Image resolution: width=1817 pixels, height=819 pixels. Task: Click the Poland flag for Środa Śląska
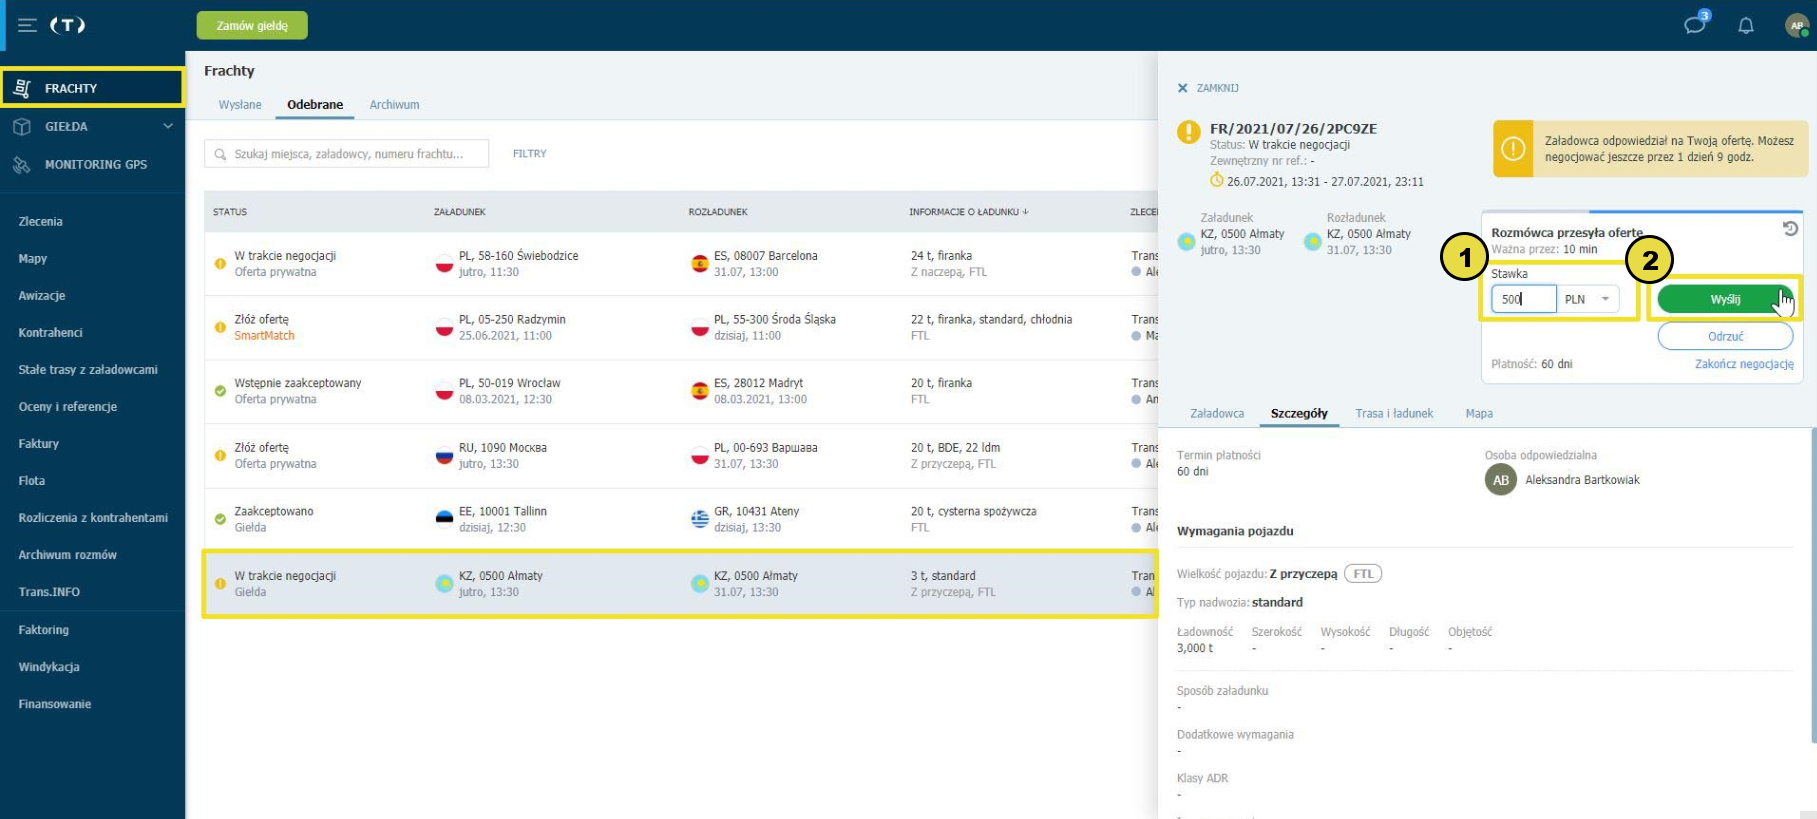coord(700,328)
